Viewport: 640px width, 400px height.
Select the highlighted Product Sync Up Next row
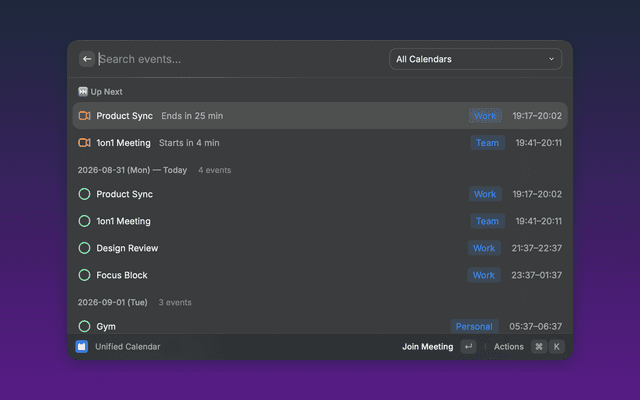(320, 116)
